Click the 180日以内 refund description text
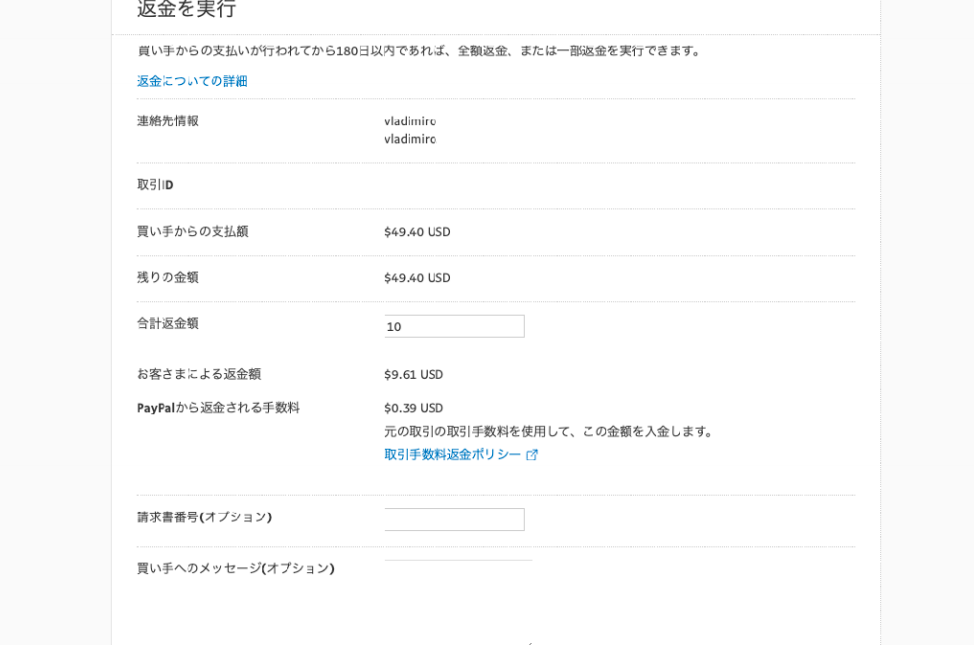 point(420,51)
